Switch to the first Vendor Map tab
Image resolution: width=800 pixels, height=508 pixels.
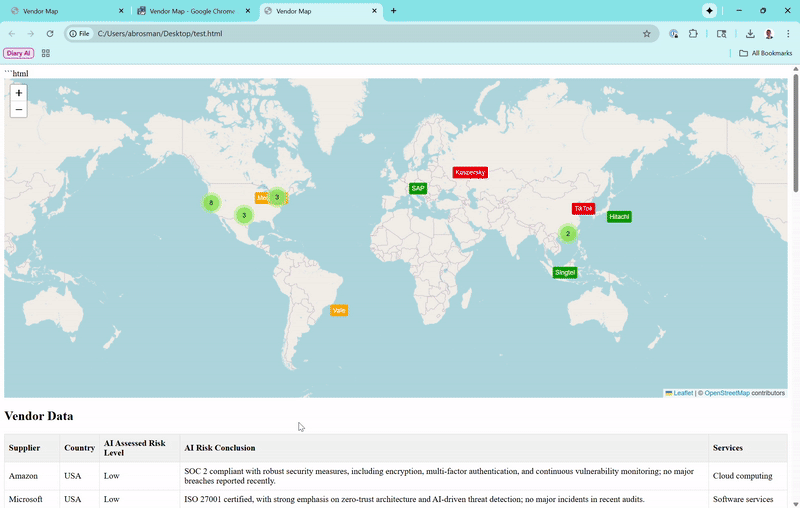pyautogui.click(x=66, y=11)
